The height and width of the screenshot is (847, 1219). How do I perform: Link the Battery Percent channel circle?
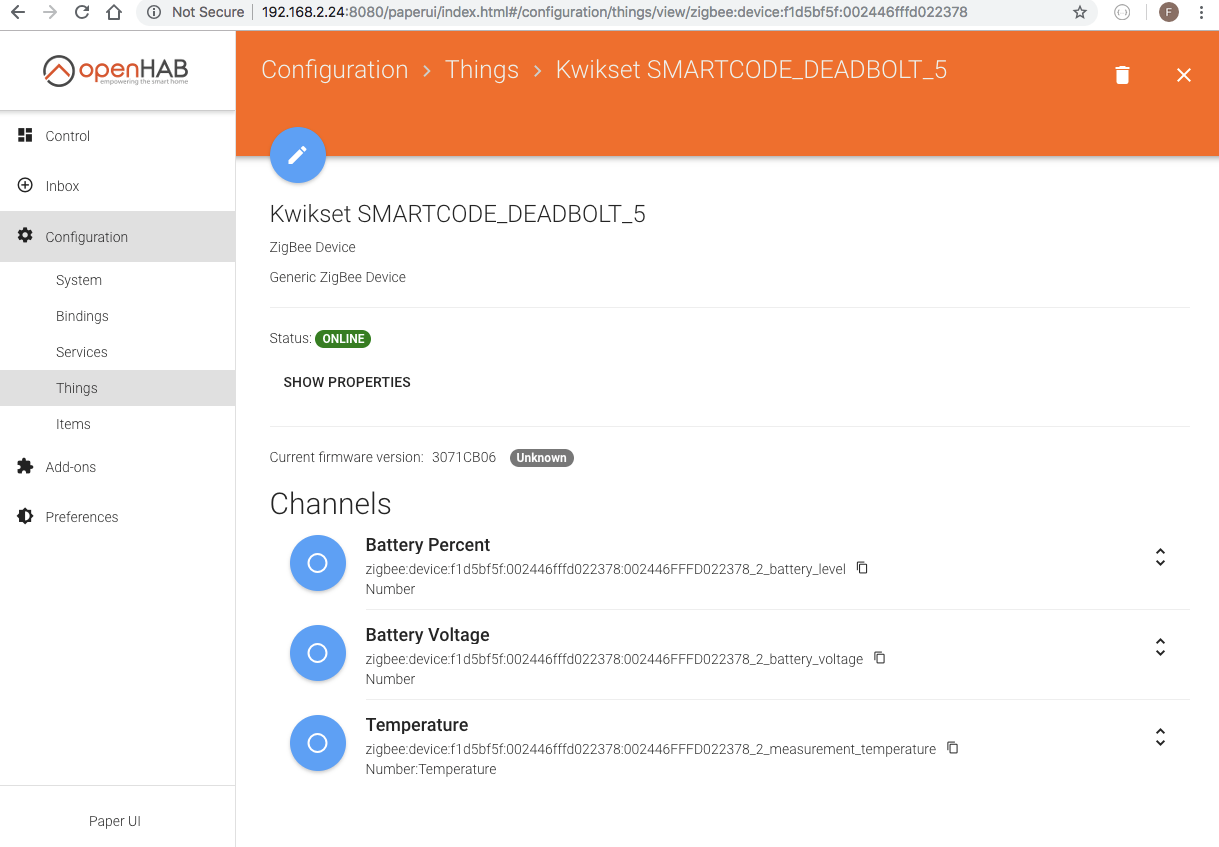[318, 563]
